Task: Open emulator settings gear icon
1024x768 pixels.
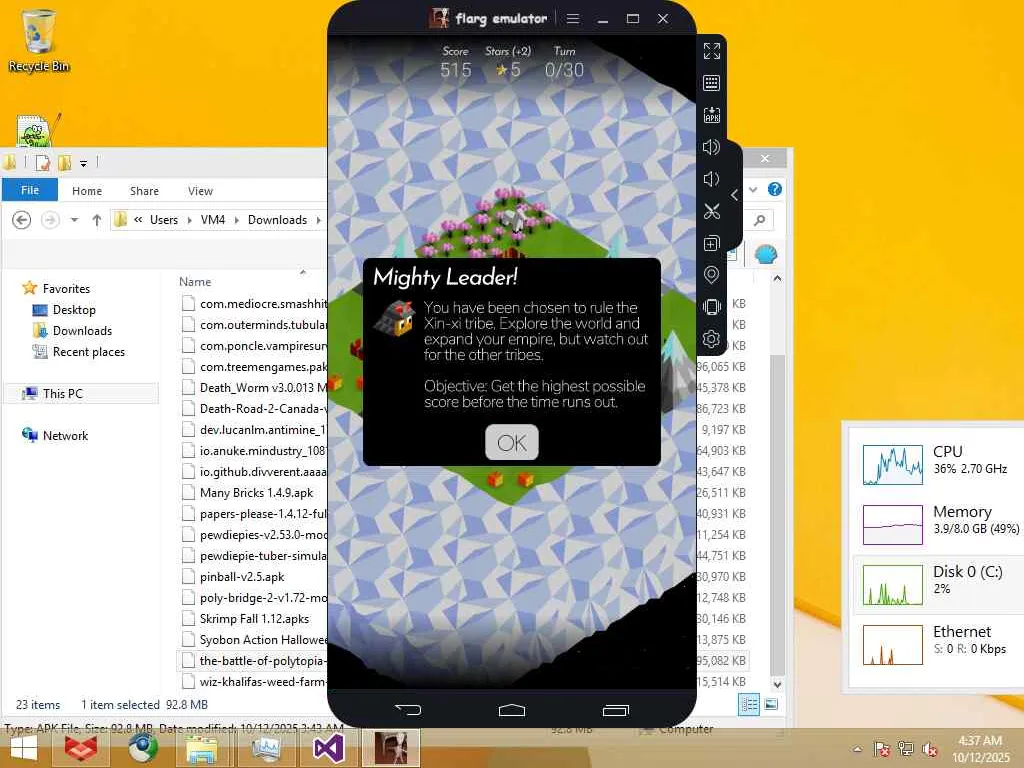Action: 711,338
